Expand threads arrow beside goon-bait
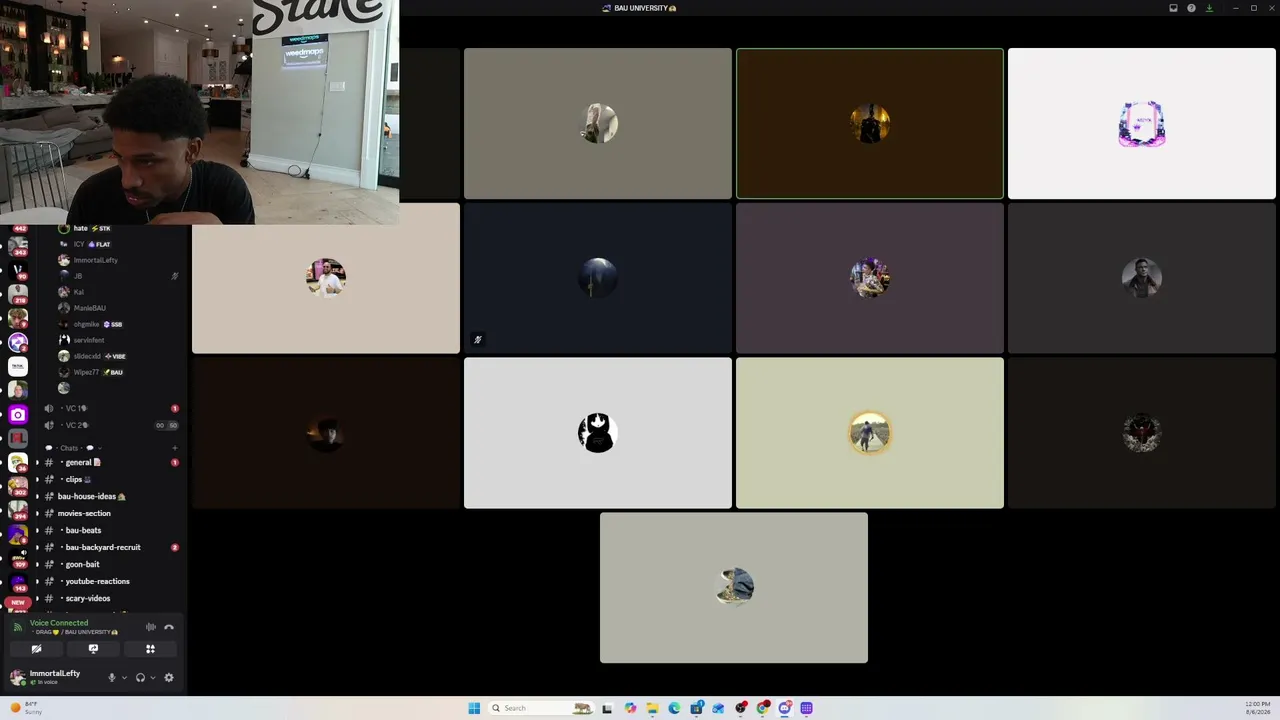Screen dimensions: 1280x720 click(x=38, y=564)
